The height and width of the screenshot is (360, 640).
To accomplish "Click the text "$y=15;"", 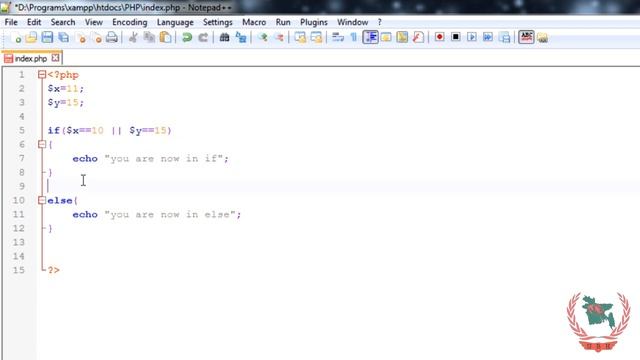I will coord(65,102).
